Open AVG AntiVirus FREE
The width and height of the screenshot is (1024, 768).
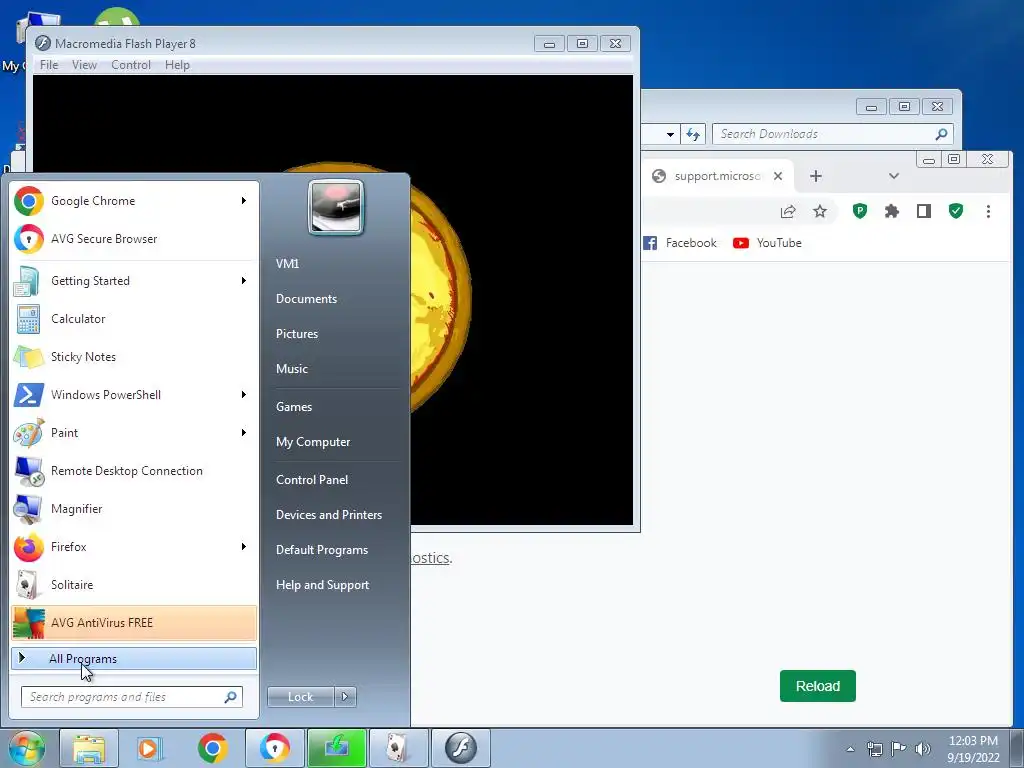tap(134, 622)
